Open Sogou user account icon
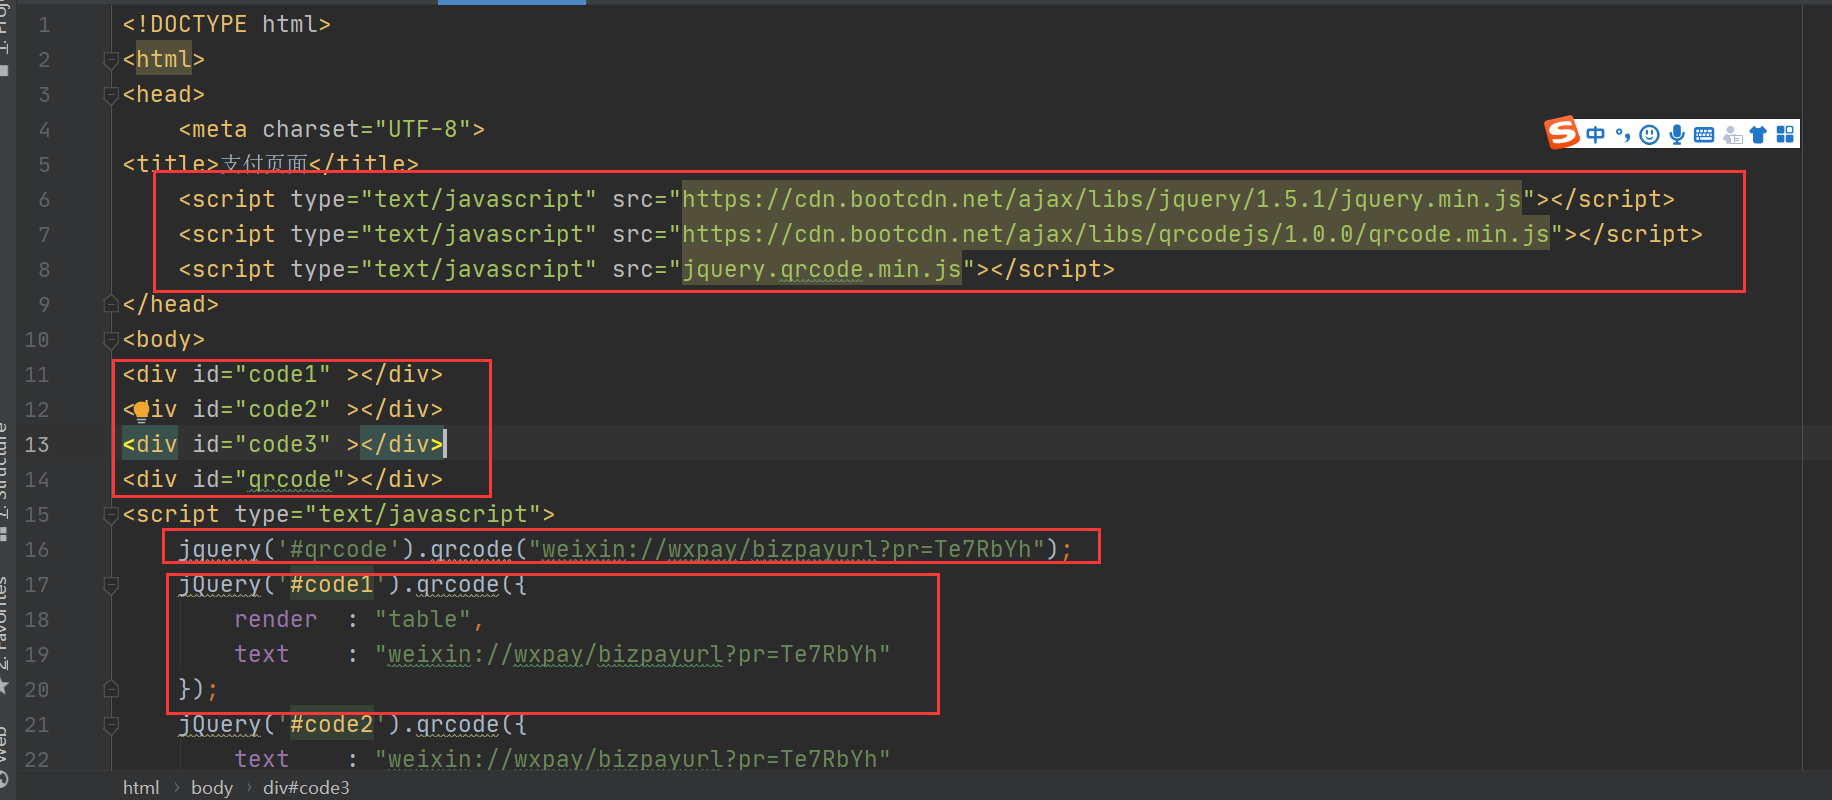Screen dimensions: 1832x800 pos(1733,134)
